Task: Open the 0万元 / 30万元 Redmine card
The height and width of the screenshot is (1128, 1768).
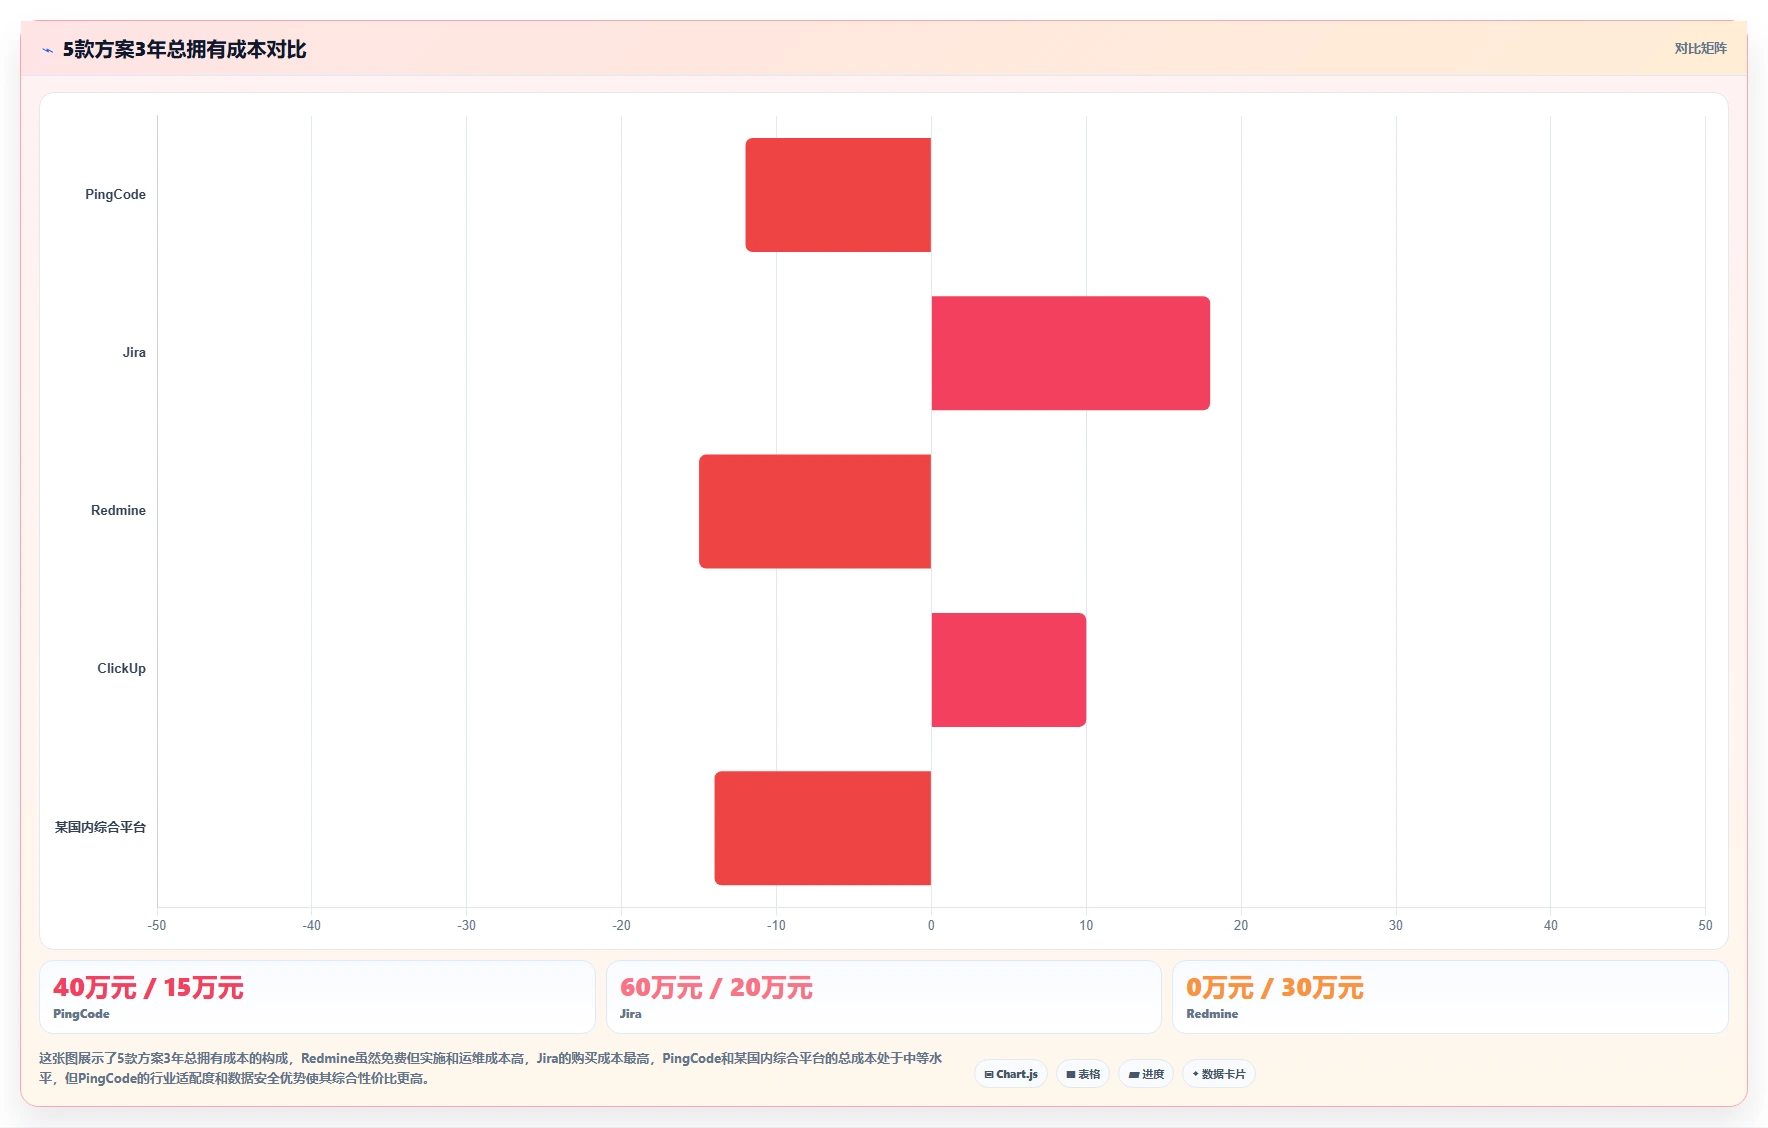Action: pos(1450,997)
